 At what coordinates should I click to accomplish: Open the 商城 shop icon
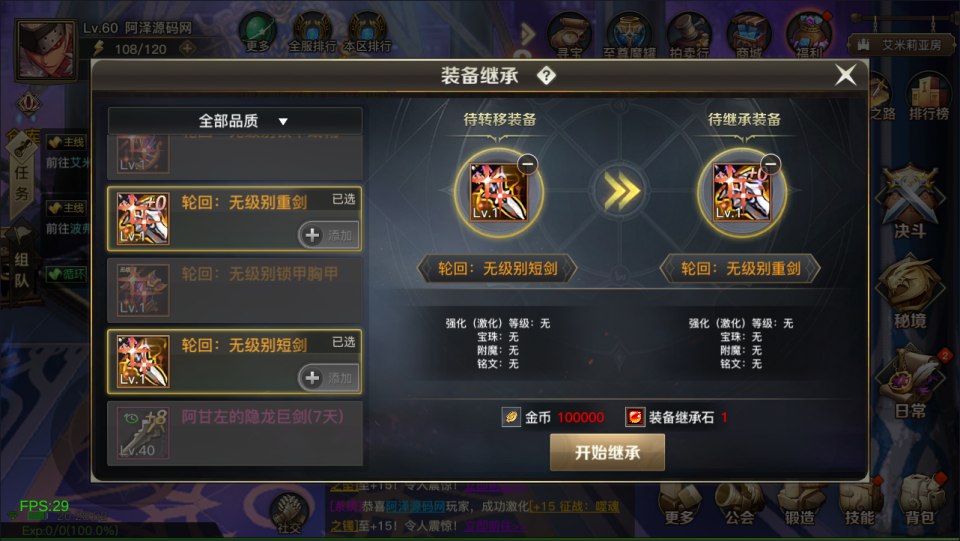(749, 35)
